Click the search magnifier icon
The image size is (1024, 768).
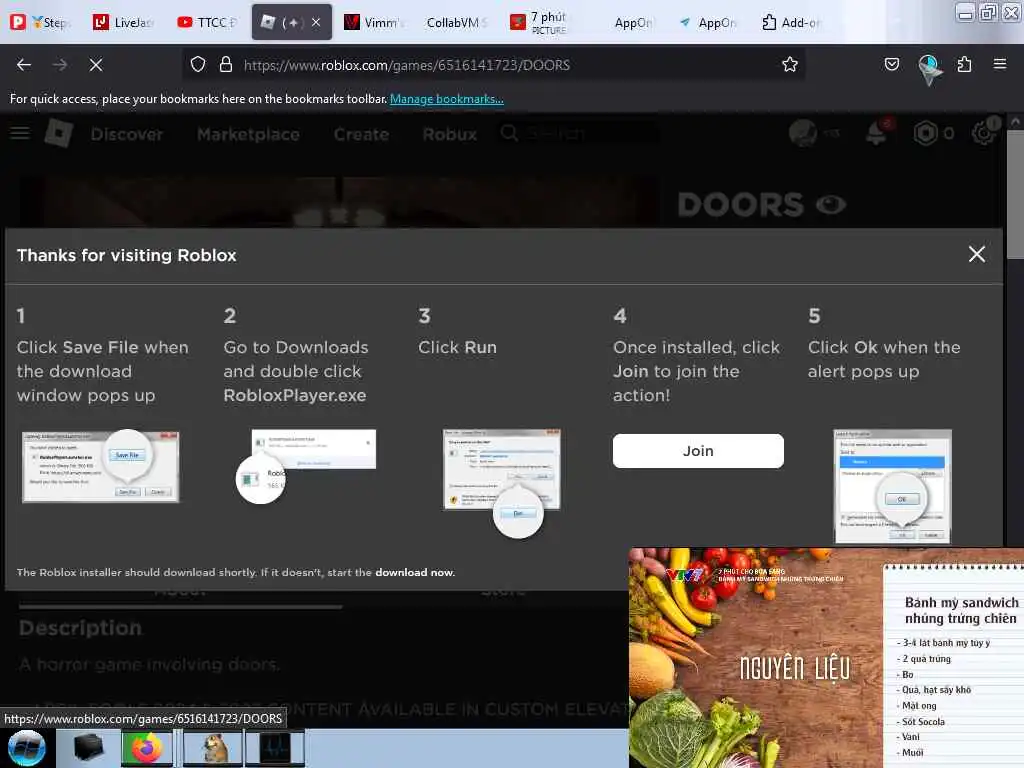[509, 133]
